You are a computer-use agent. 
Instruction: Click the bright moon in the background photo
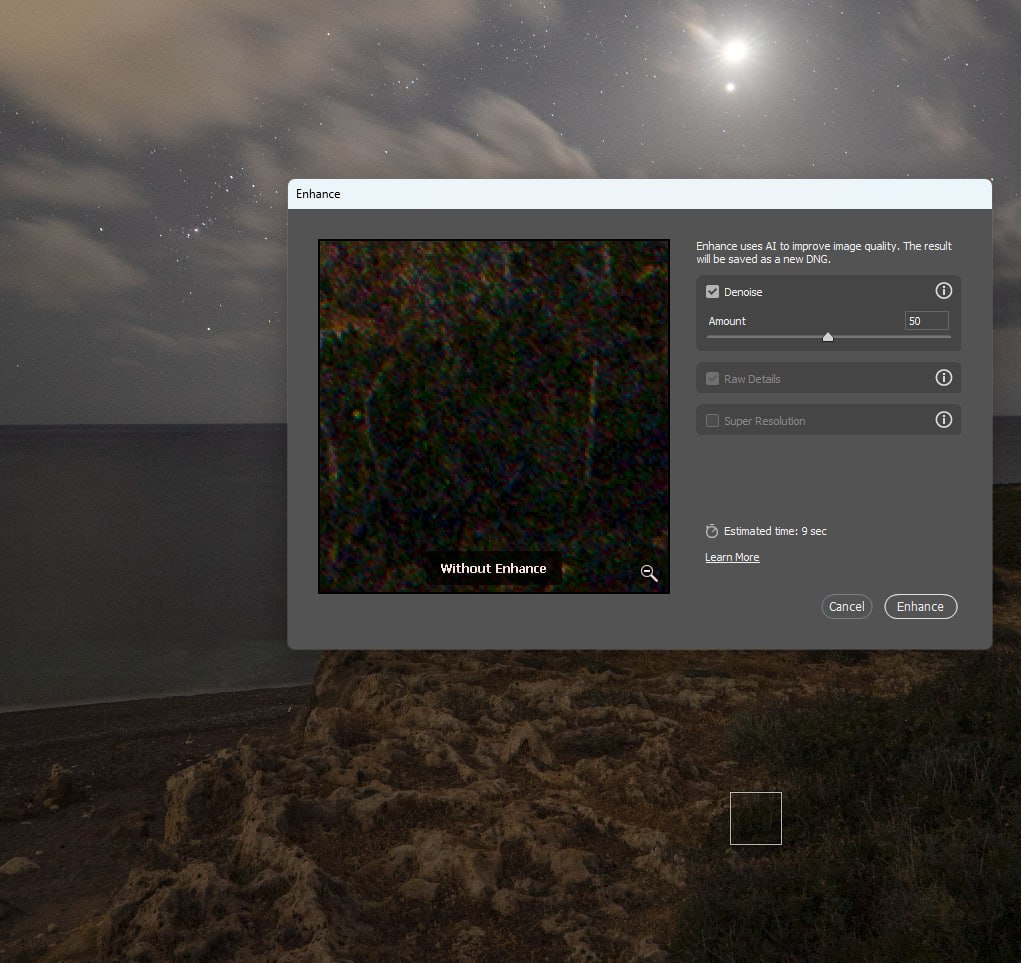(x=736, y=50)
